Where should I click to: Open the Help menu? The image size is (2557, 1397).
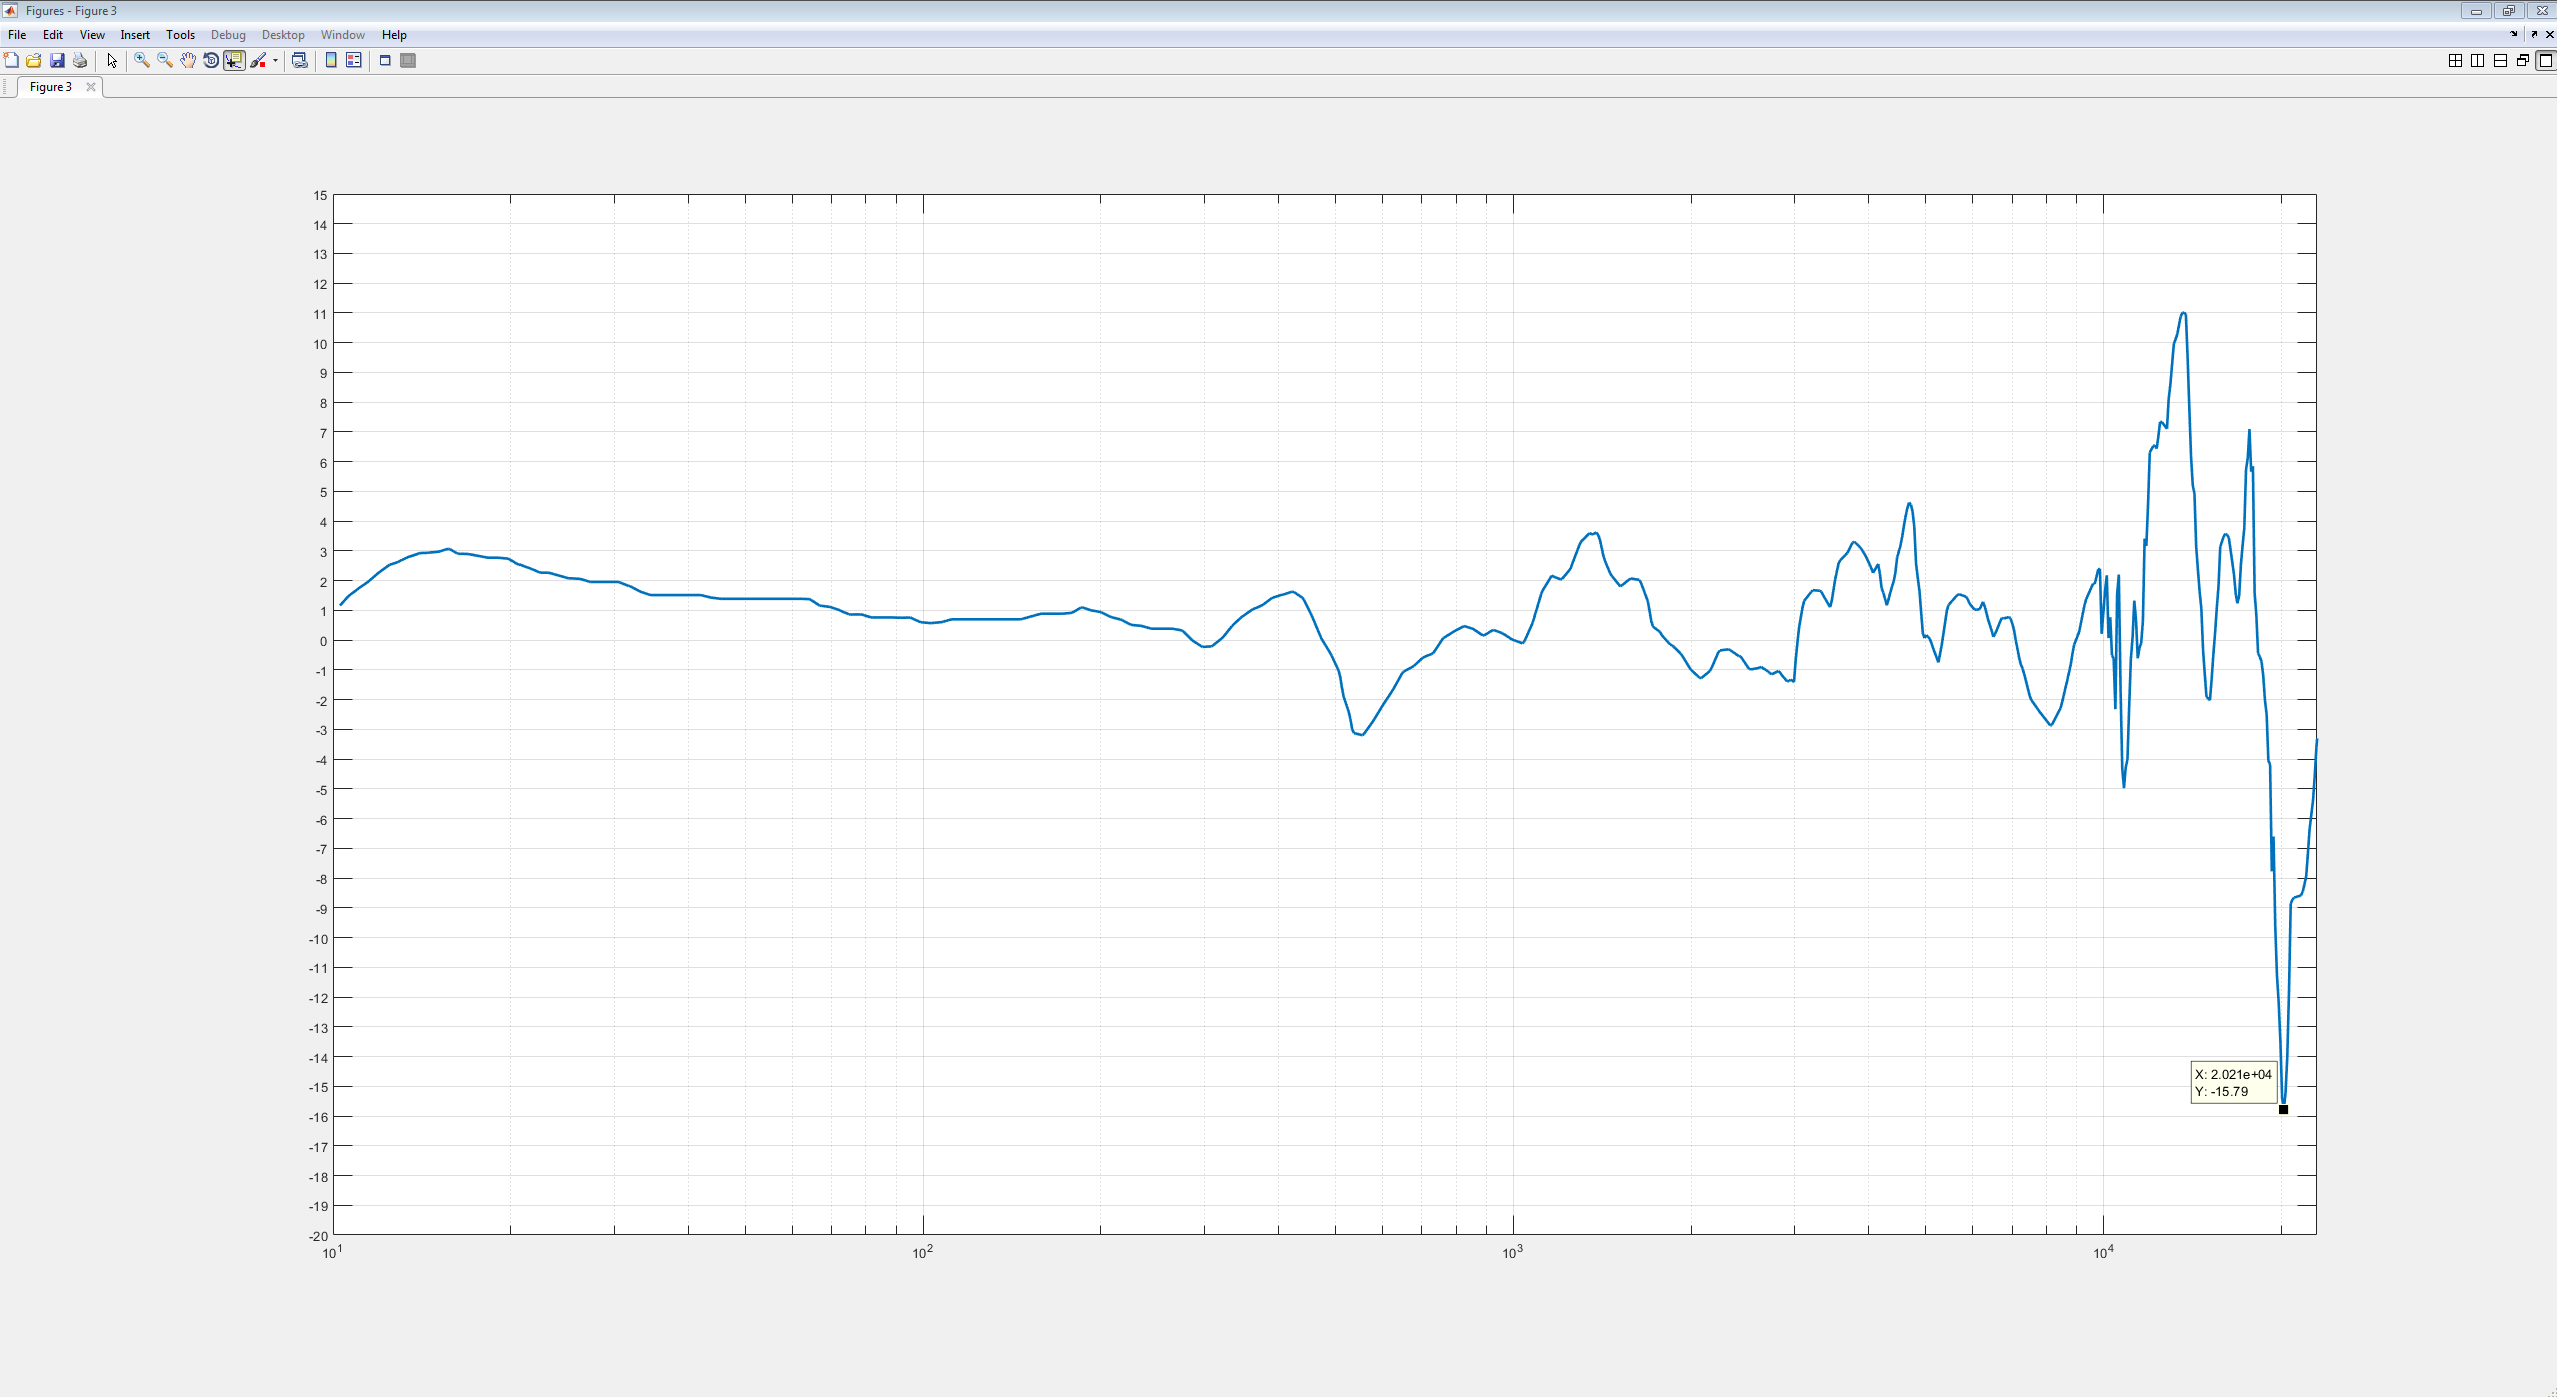pyautogui.click(x=394, y=34)
